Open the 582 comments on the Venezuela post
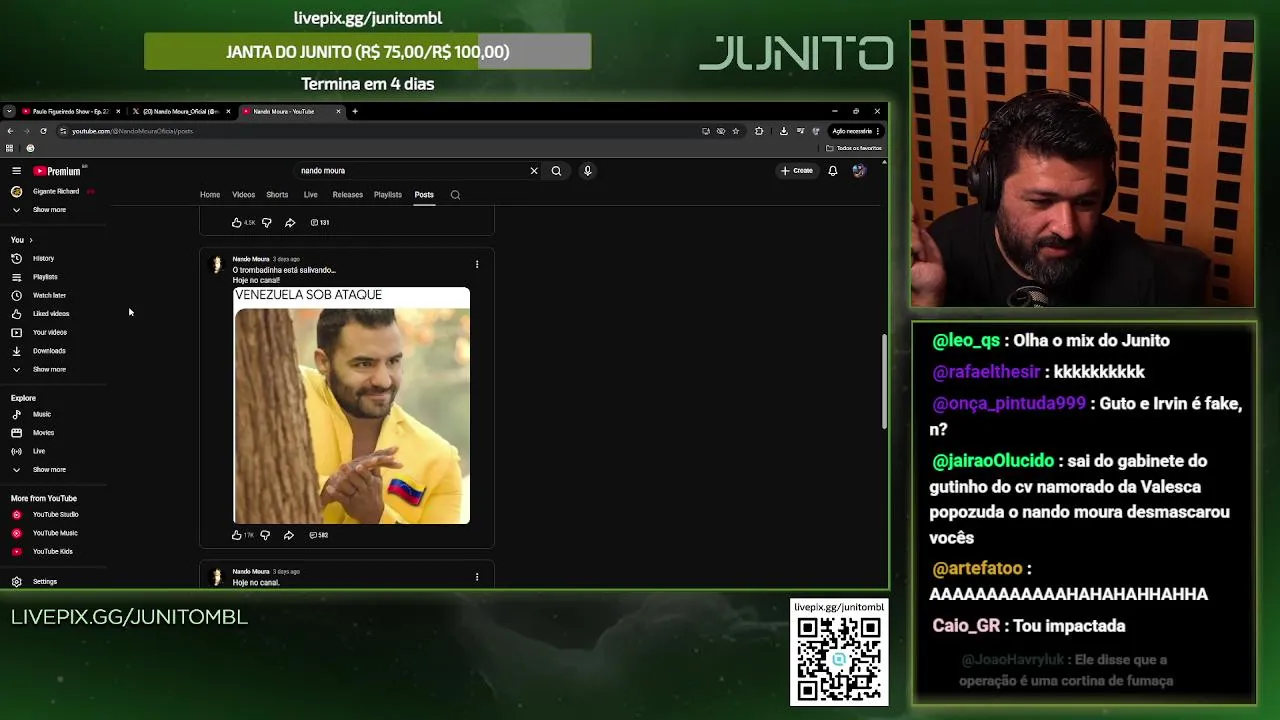The image size is (1280, 720). click(x=319, y=535)
